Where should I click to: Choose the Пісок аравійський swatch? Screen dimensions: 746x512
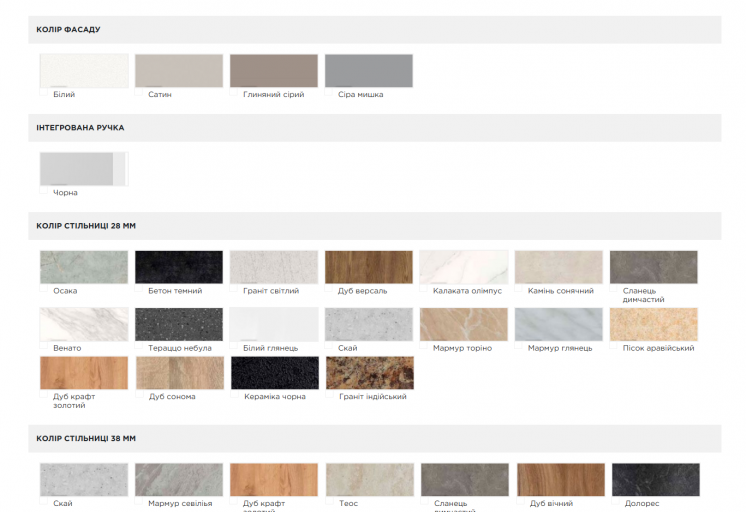tap(654, 325)
